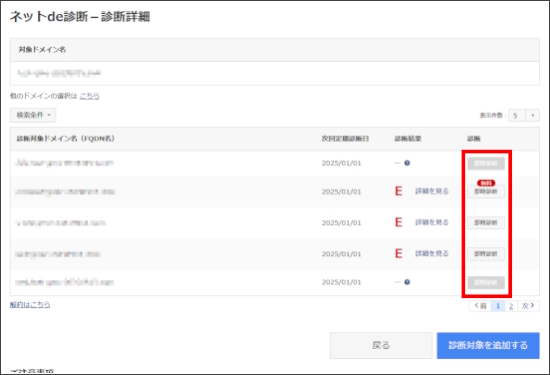Click the 対象ドメイン名 section label

pyautogui.click(x=42, y=49)
